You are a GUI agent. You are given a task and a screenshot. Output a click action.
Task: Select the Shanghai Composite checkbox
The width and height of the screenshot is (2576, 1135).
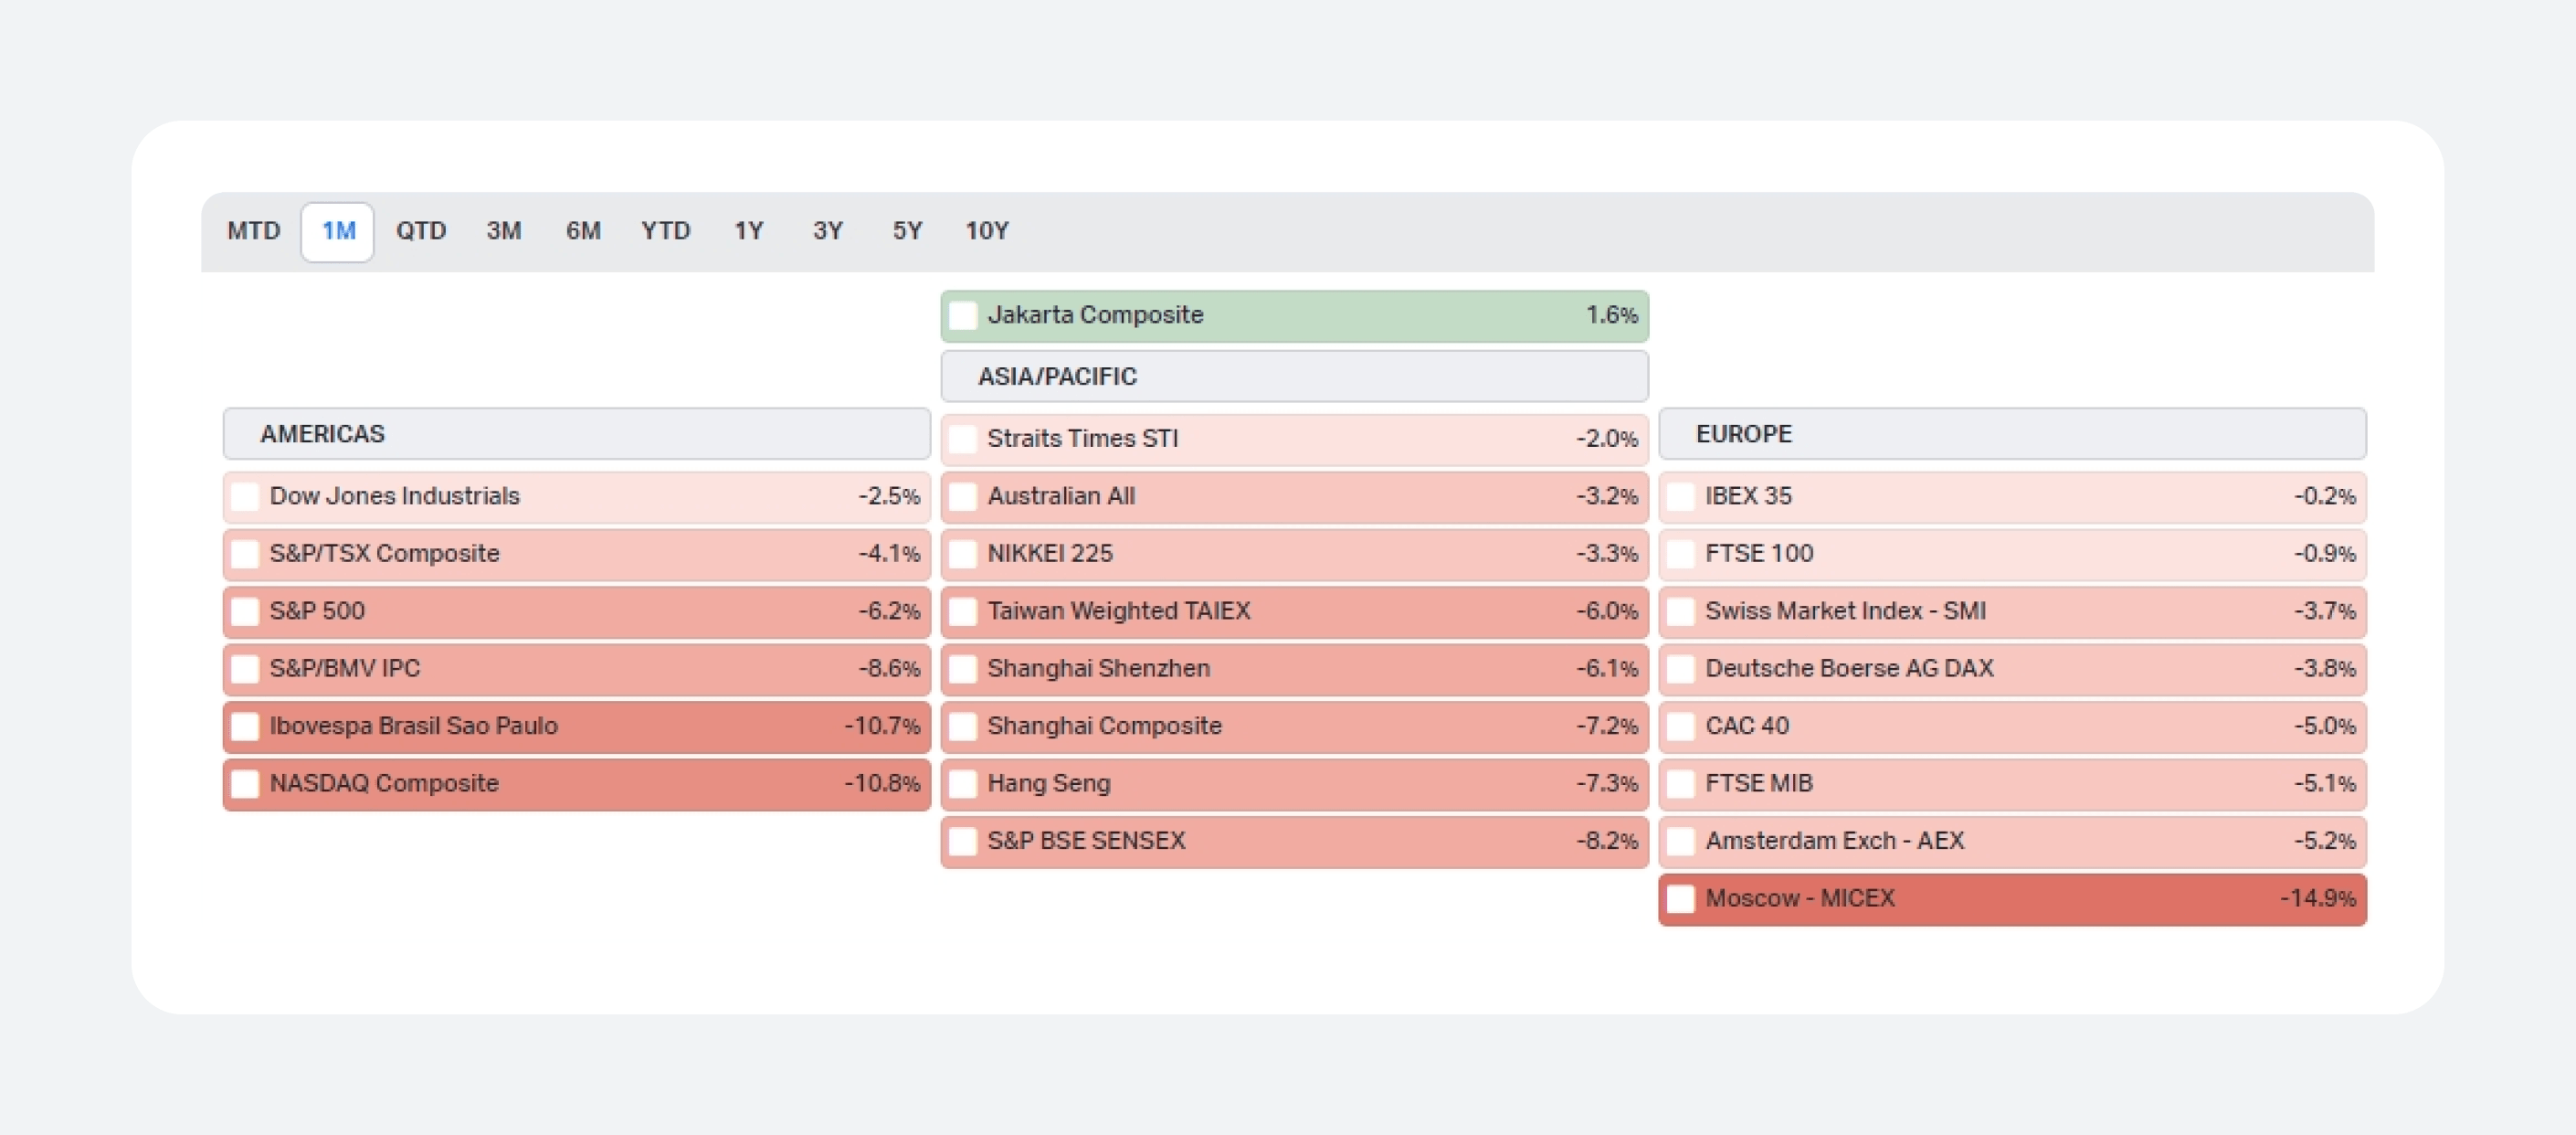(x=963, y=727)
